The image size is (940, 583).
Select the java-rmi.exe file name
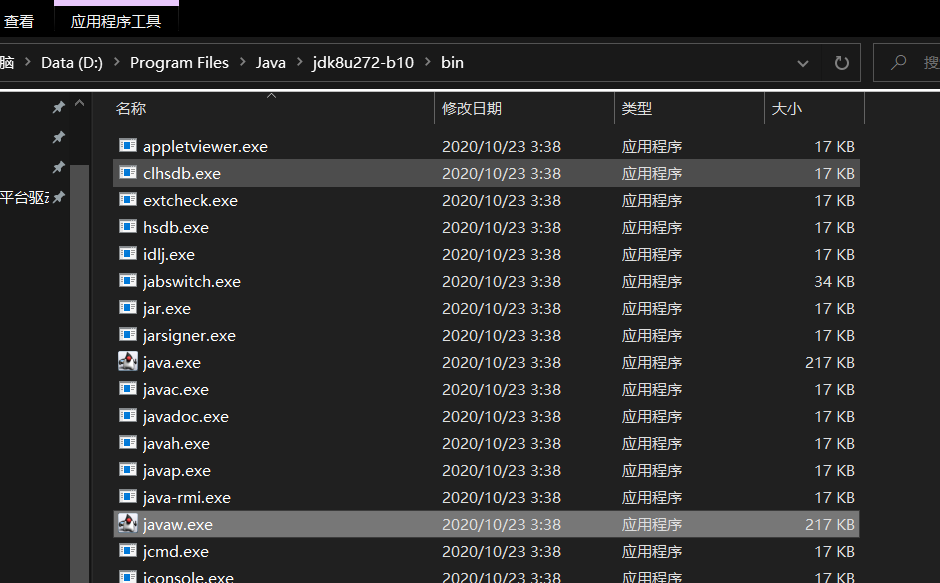tap(186, 497)
